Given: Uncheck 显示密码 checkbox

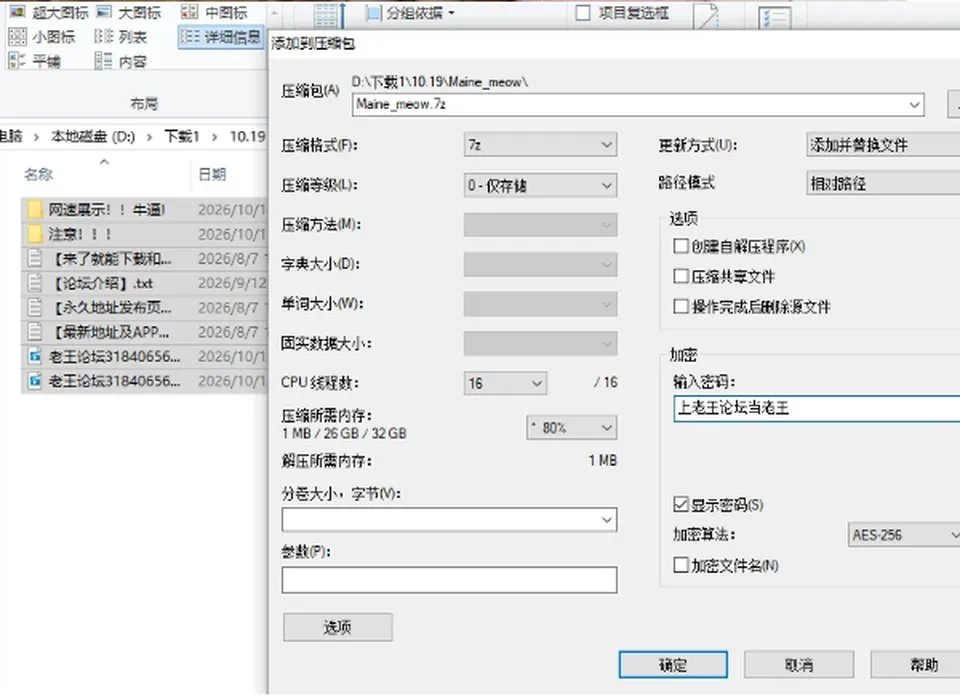Looking at the screenshot, I should pyautogui.click(x=681, y=504).
